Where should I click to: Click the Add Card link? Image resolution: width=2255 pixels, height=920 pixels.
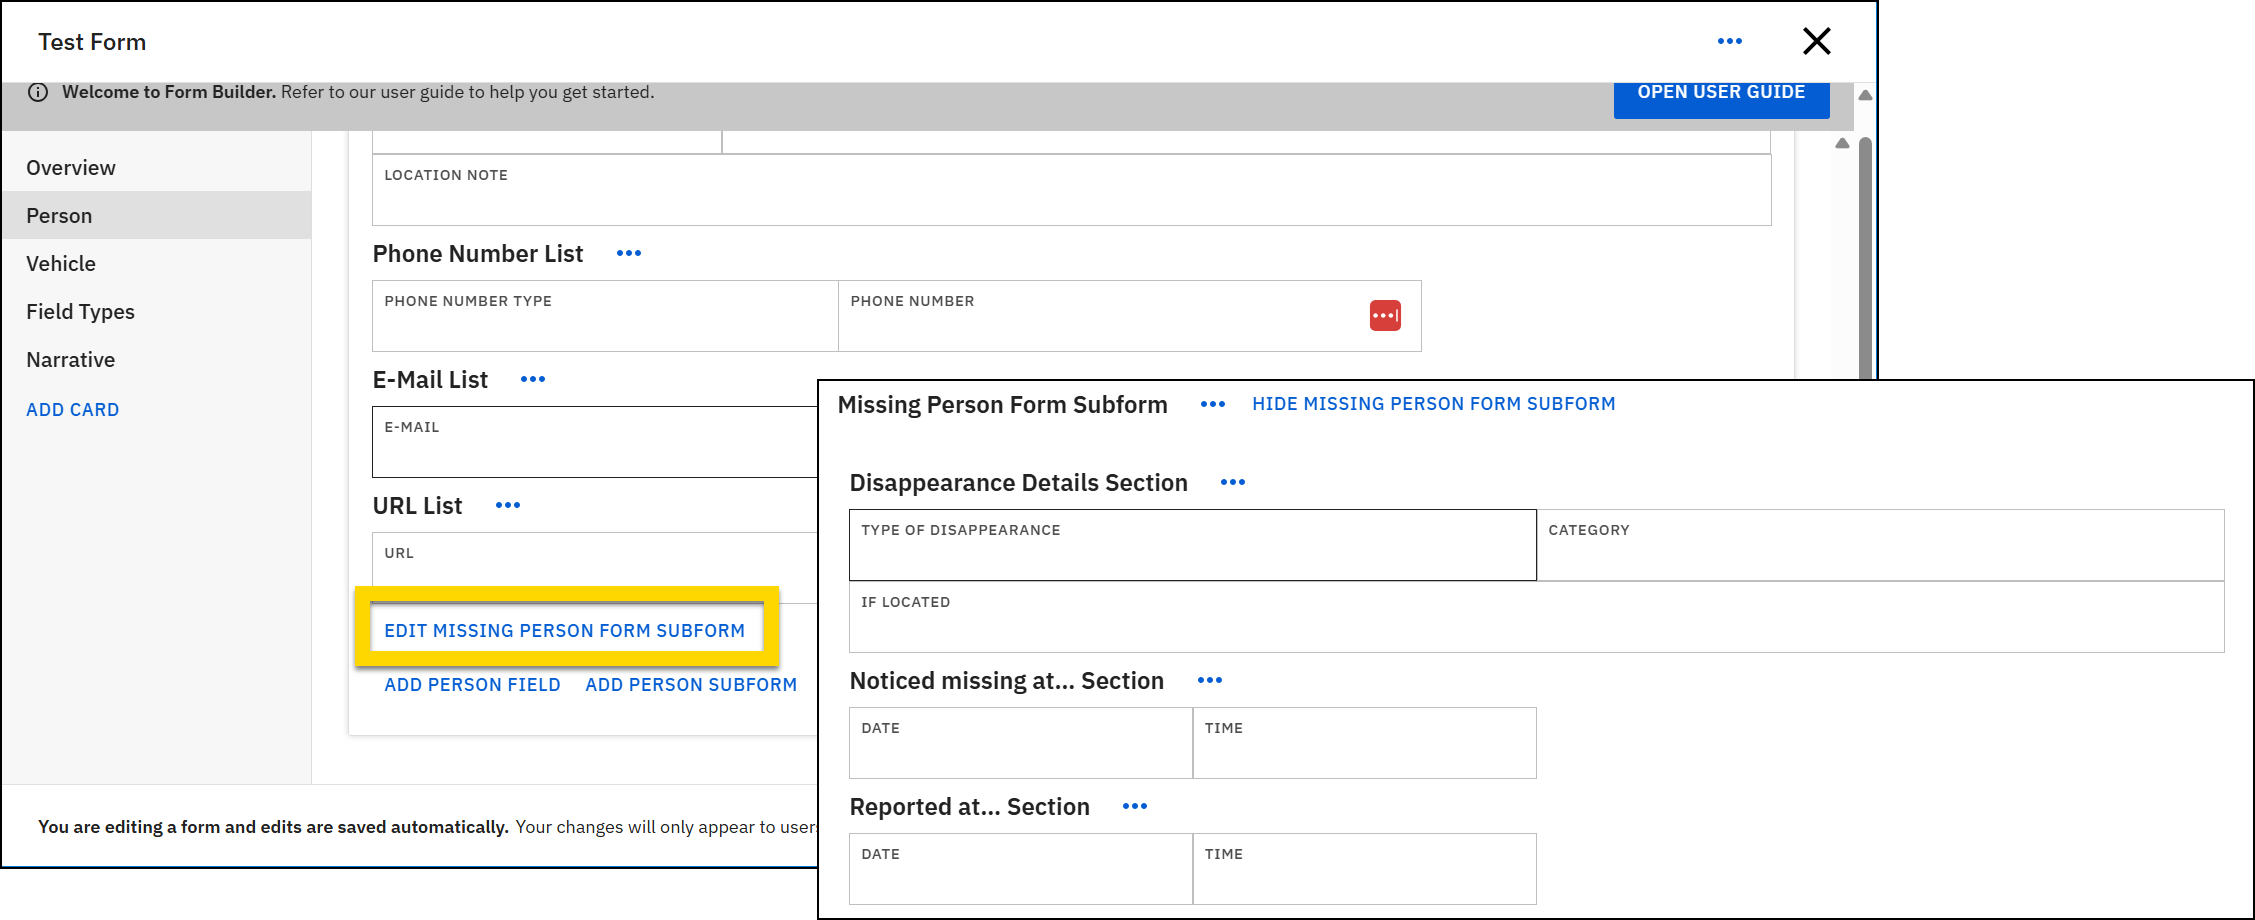pos(73,410)
